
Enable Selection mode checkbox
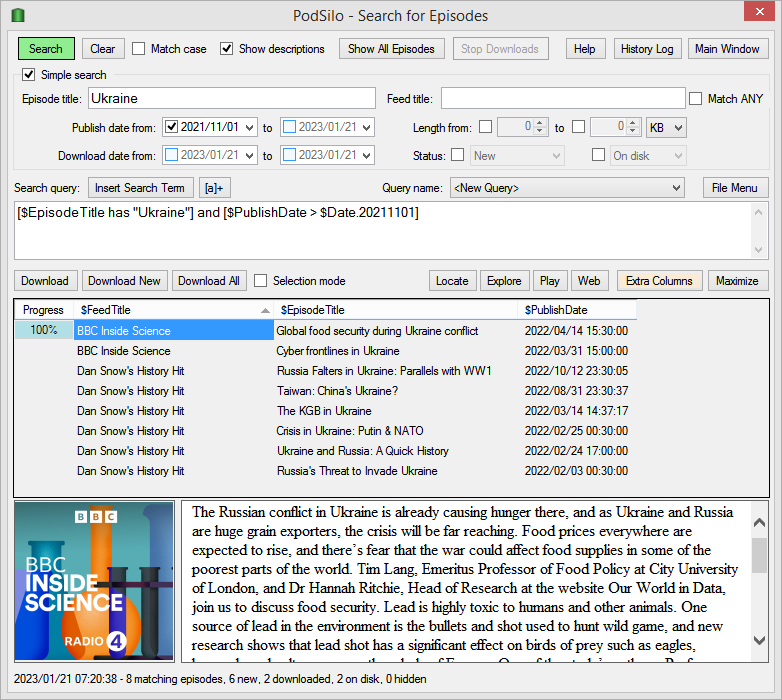260,281
